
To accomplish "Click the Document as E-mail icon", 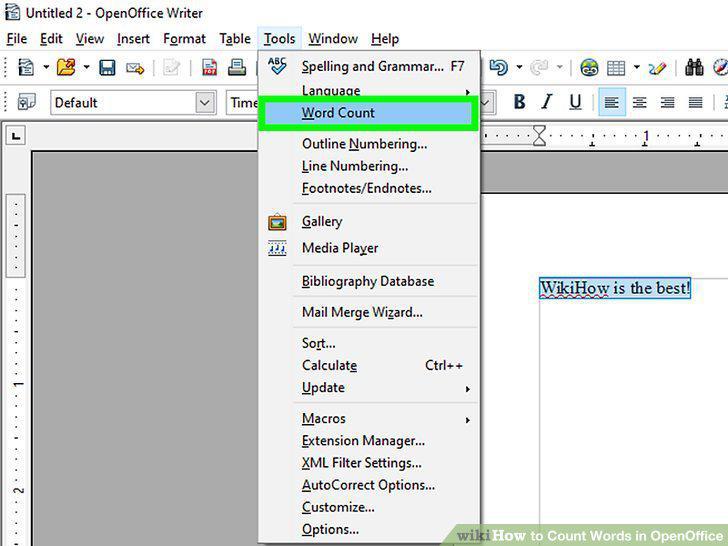I will [x=135, y=68].
